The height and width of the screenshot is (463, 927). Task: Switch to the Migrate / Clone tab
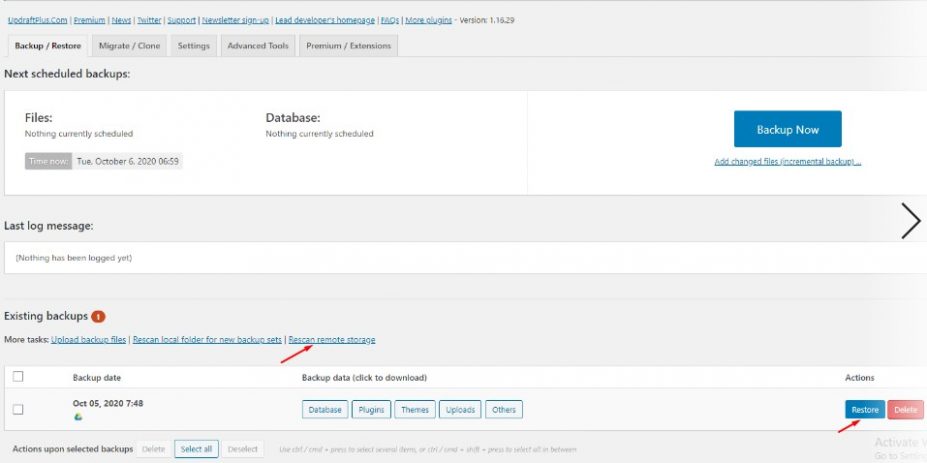click(129, 46)
